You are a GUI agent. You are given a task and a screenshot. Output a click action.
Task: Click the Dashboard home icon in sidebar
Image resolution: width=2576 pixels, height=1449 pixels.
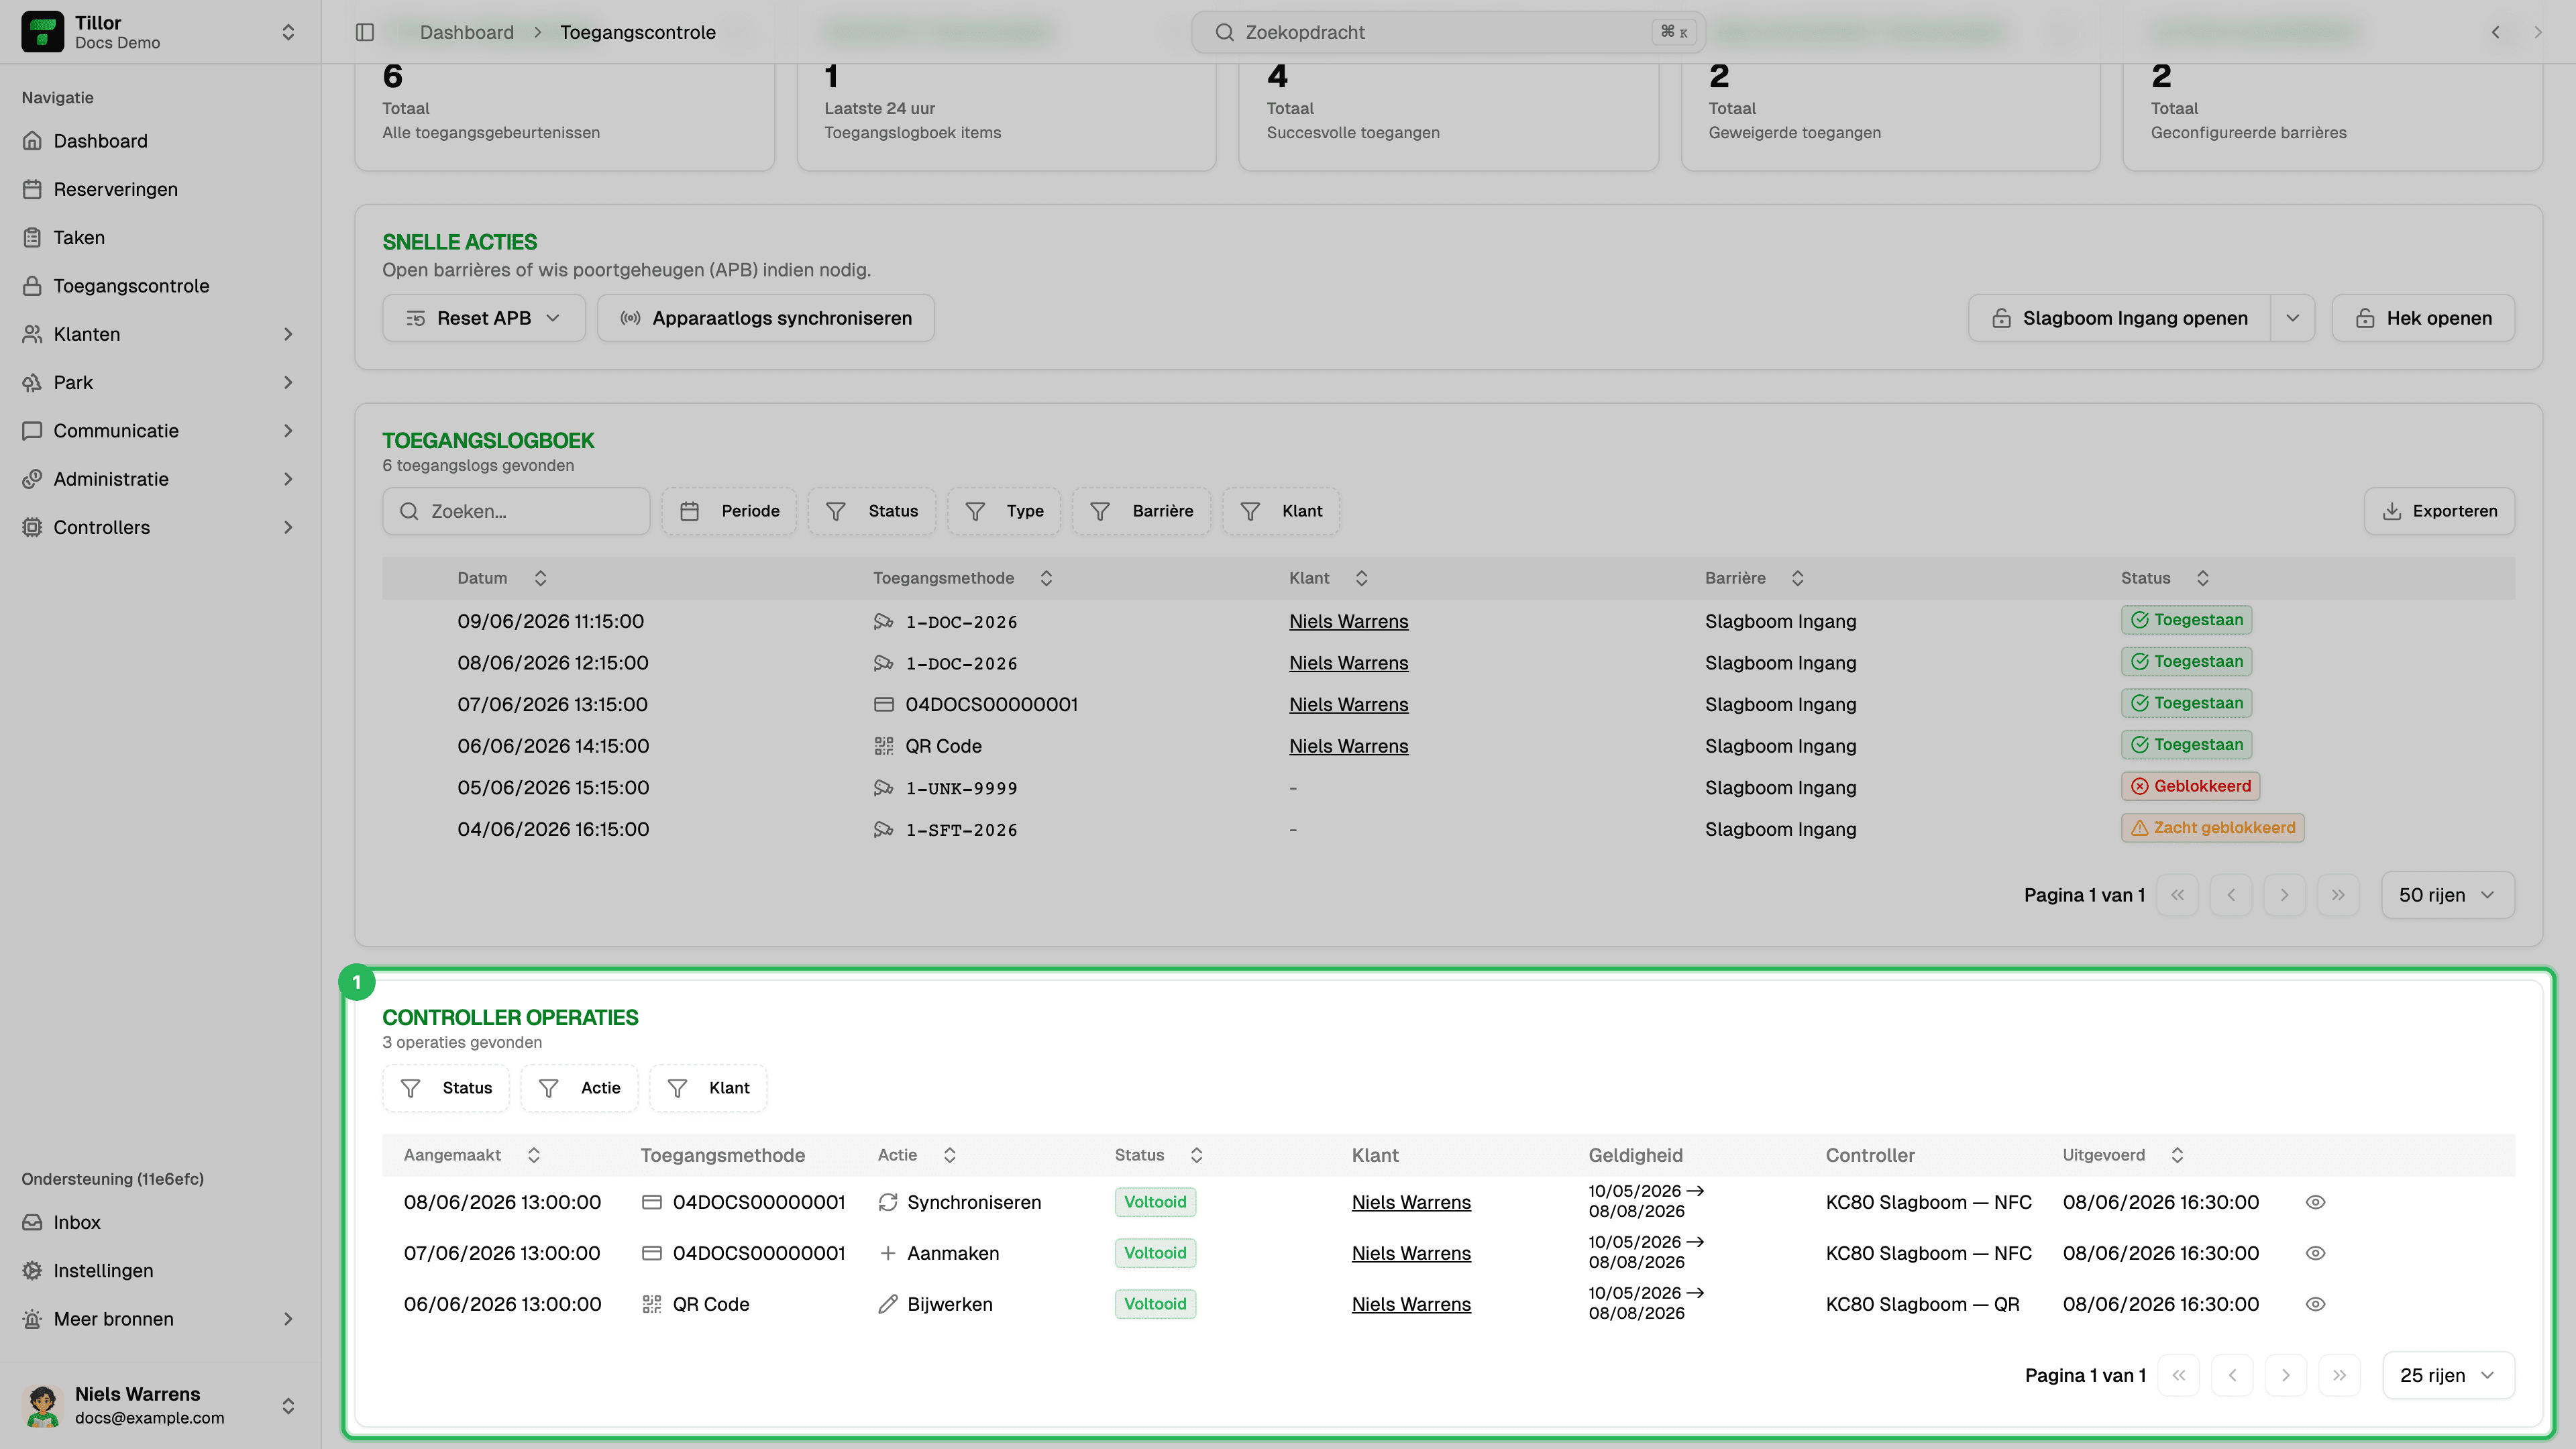32,141
